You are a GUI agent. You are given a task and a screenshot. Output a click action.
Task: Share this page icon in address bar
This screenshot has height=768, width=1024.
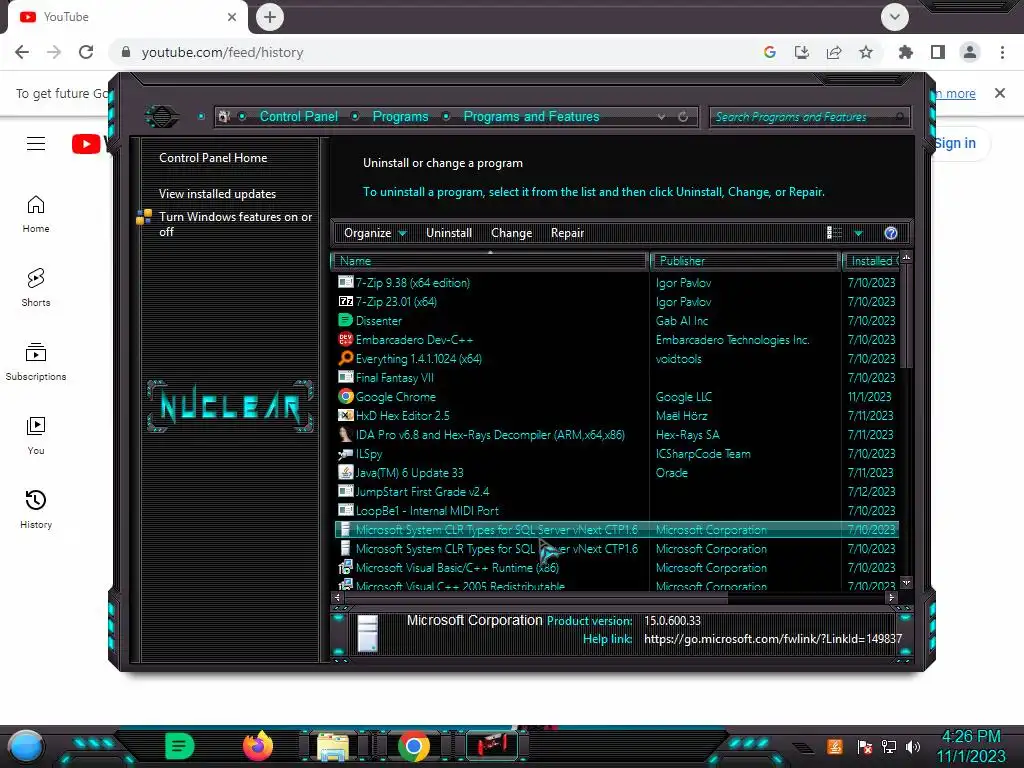[834, 52]
